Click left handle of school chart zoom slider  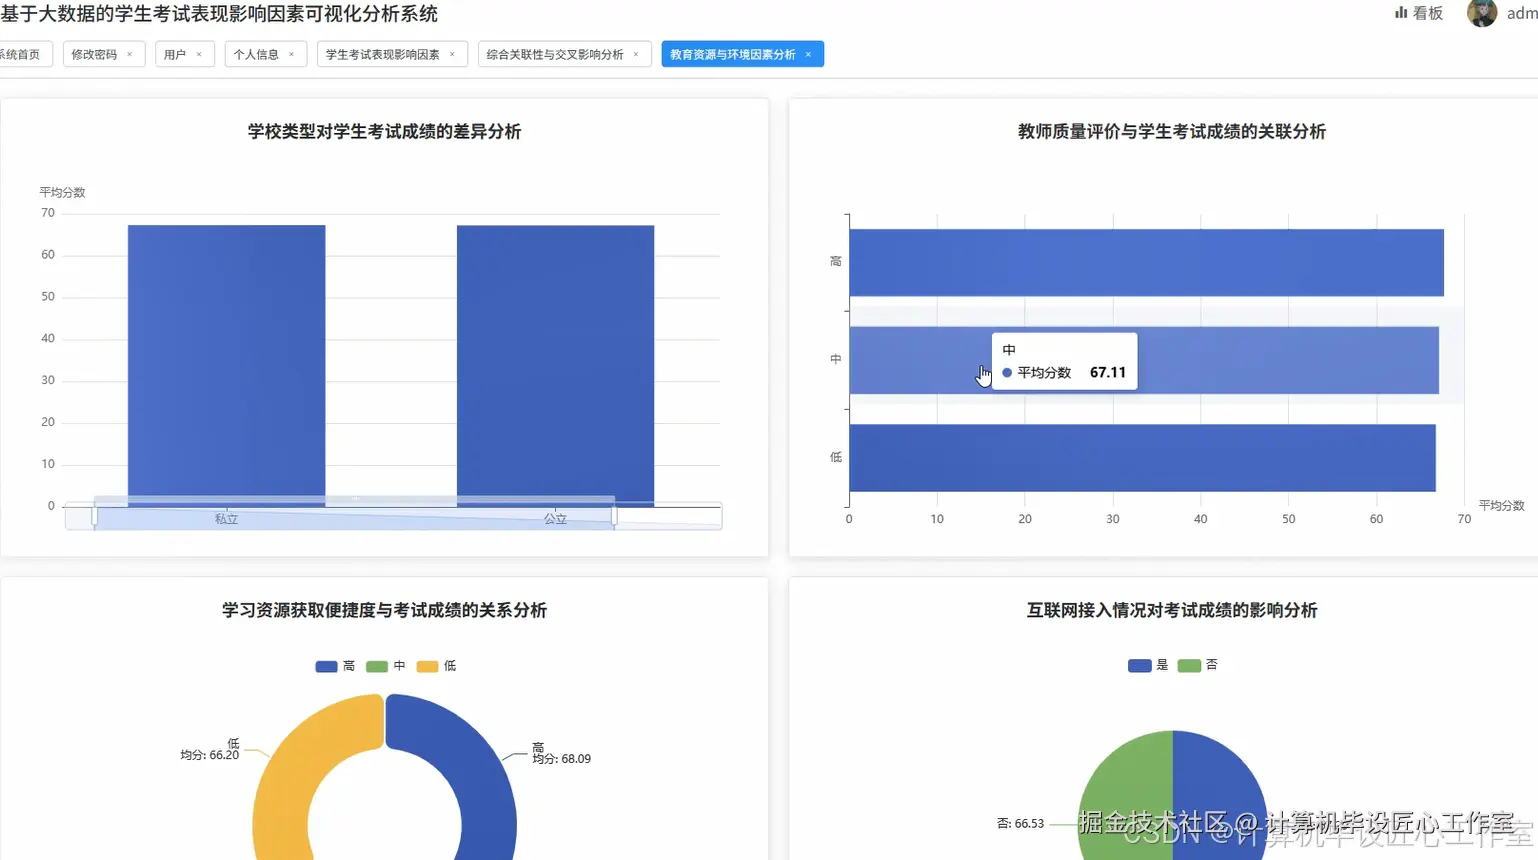coord(95,516)
